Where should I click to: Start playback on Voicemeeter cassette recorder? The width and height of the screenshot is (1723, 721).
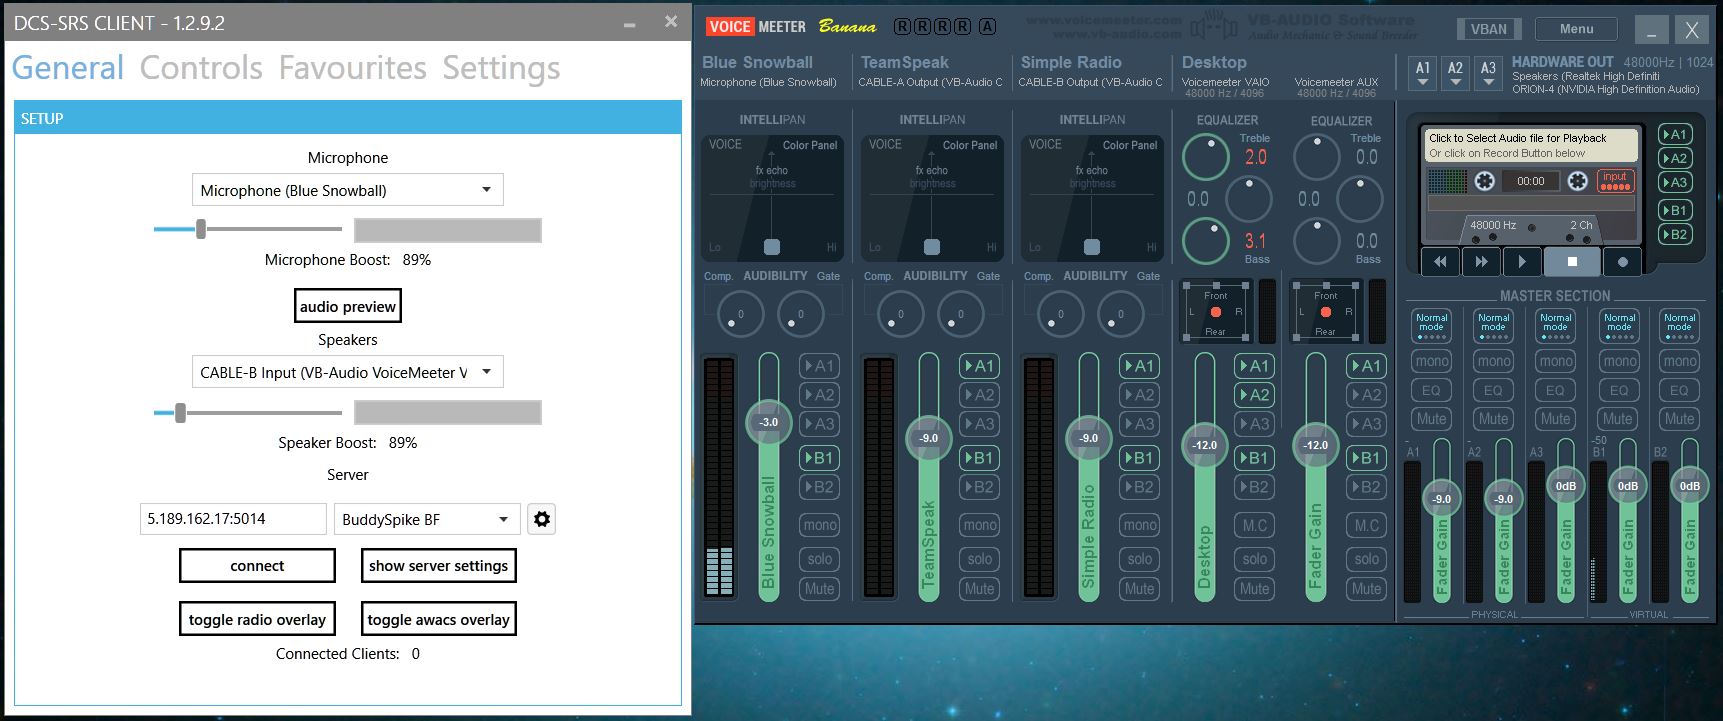[1522, 262]
